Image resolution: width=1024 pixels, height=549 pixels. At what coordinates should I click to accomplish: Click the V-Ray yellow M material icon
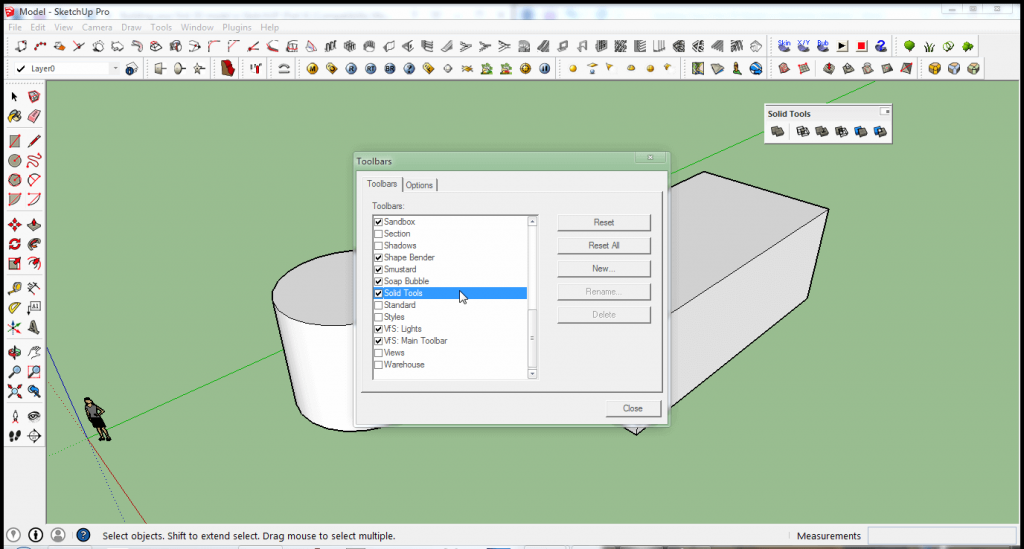[312, 69]
